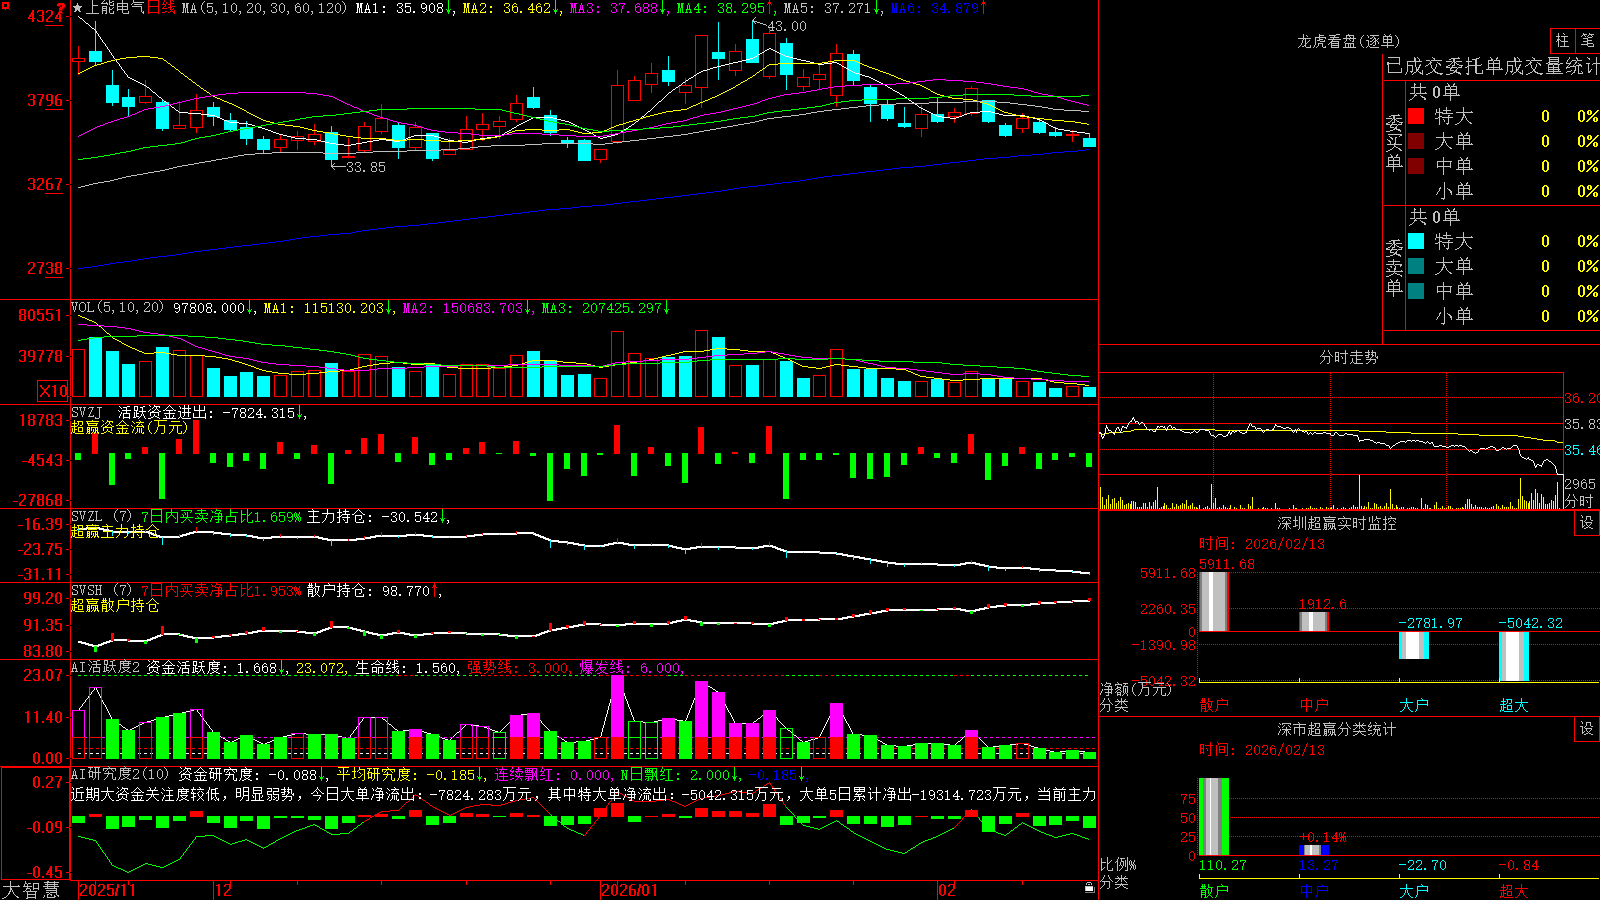
Task: Open the AI活跃度2 indicator label
Action: pyautogui.click(x=106, y=667)
